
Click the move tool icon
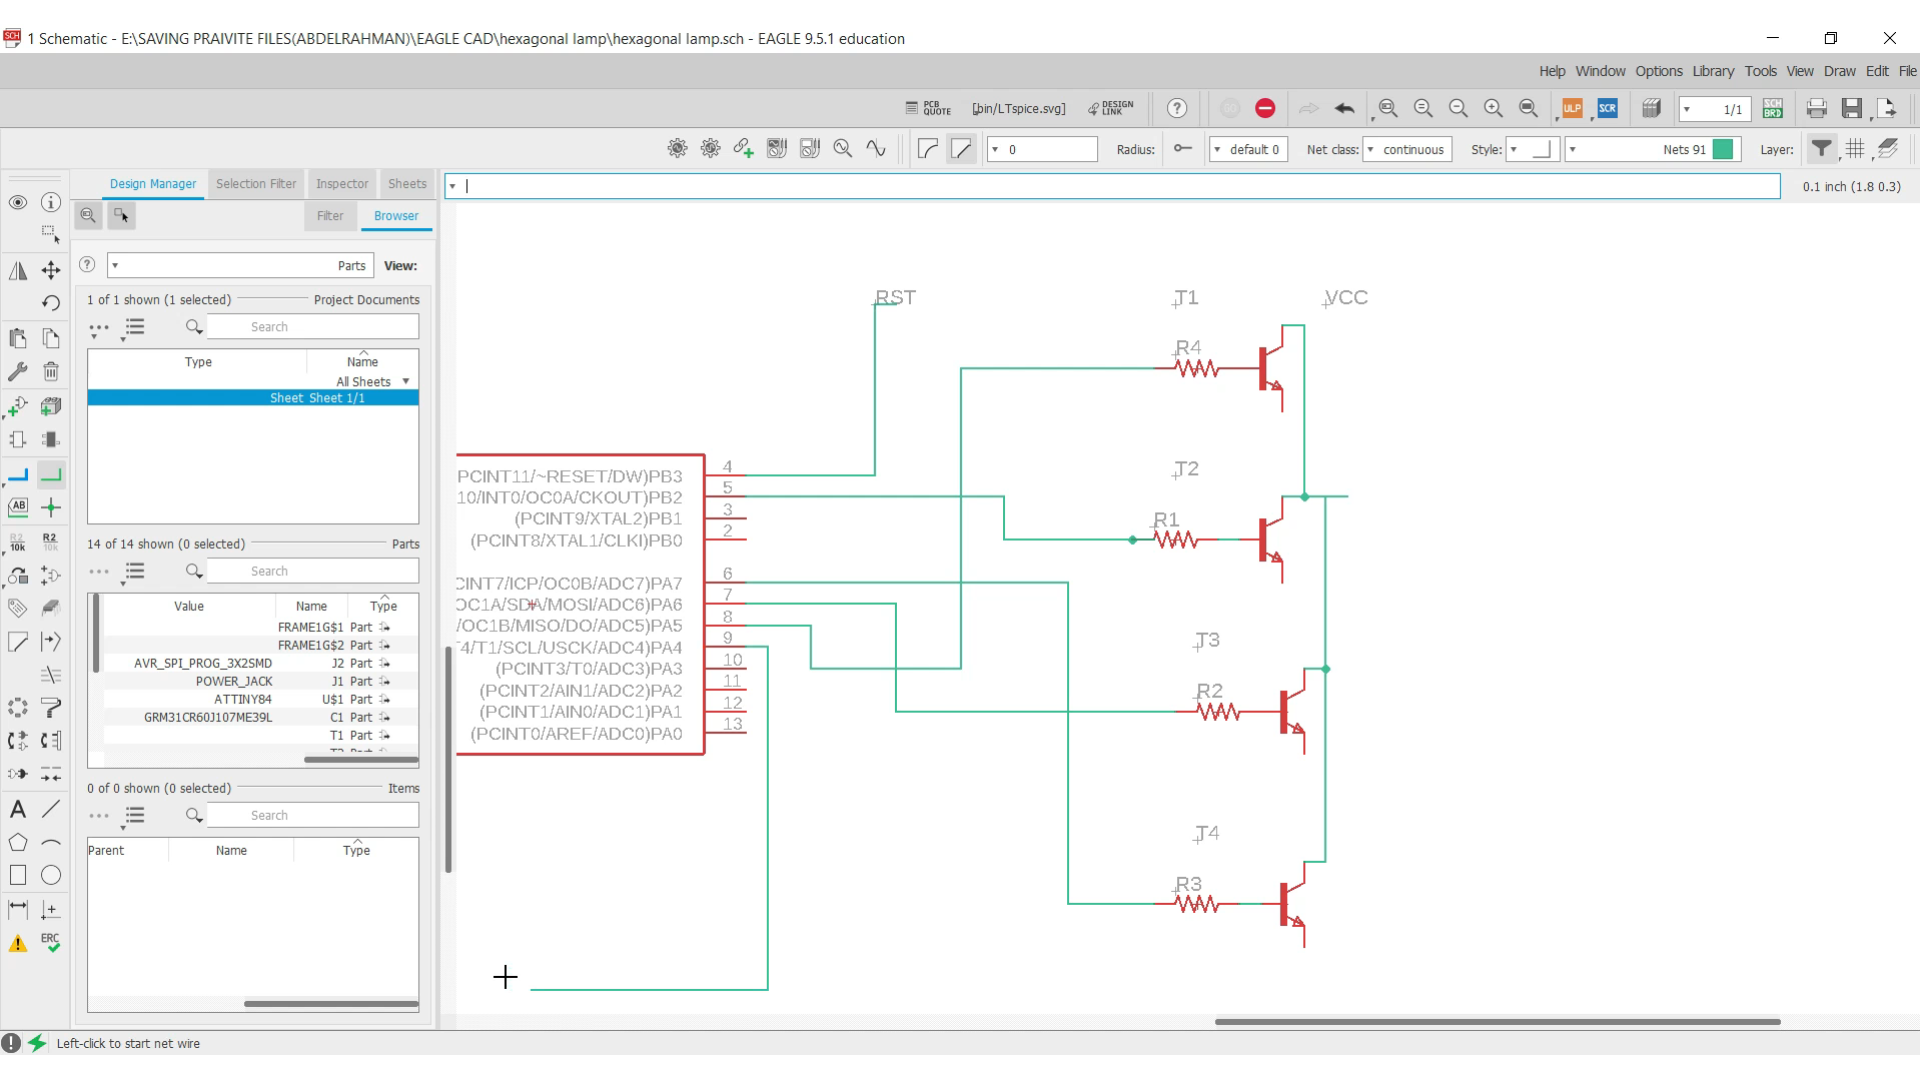point(50,270)
